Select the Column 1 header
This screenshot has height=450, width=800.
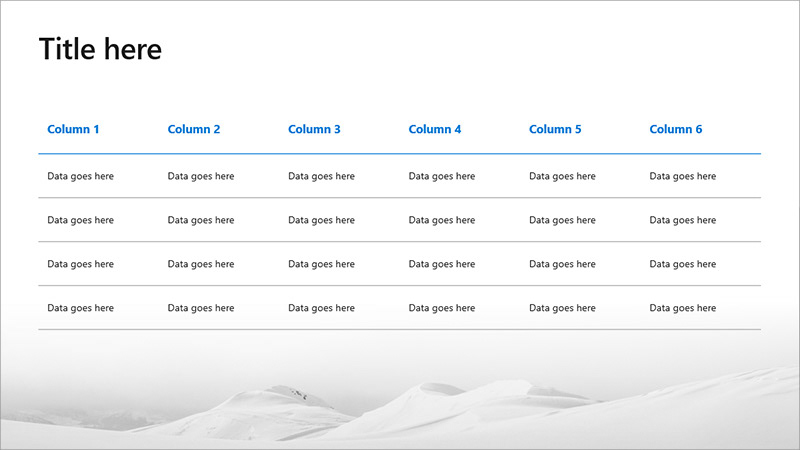(x=73, y=129)
